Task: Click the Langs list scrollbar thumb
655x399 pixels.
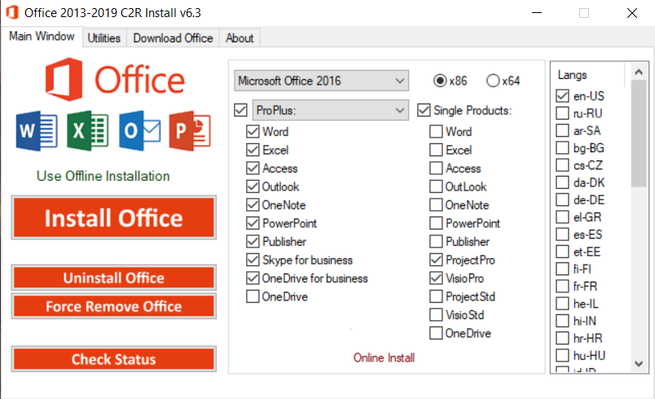Action: coord(638,134)
